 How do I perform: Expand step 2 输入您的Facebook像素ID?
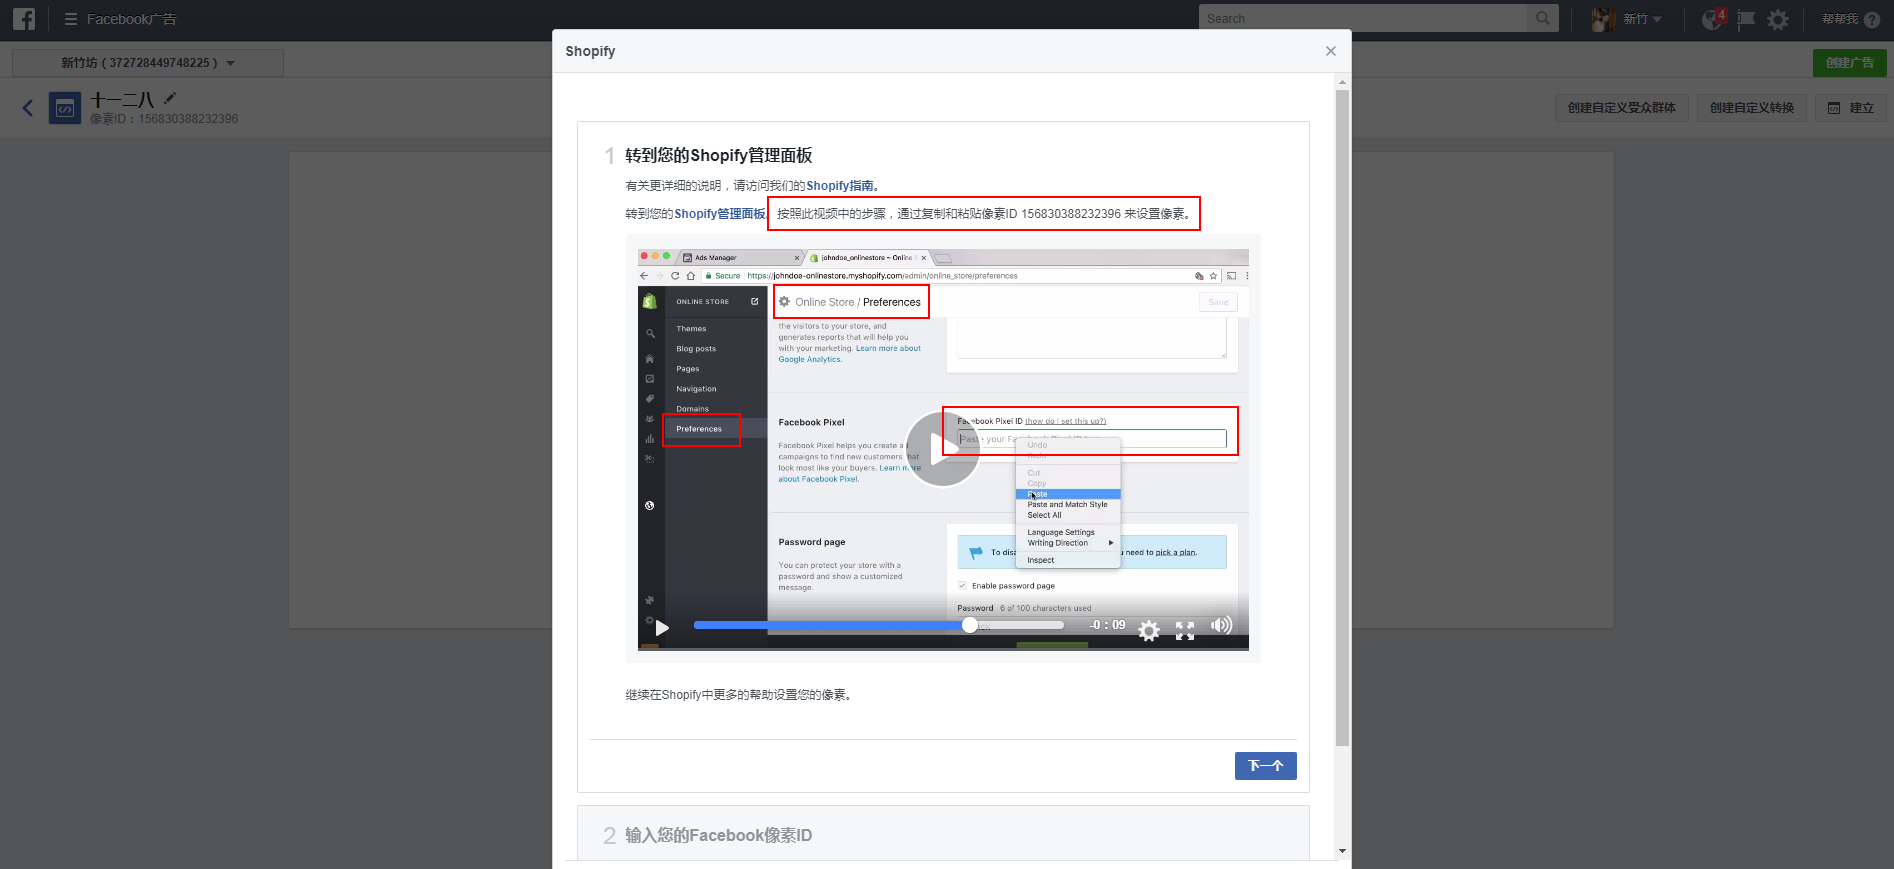click(x=943, y=835)
